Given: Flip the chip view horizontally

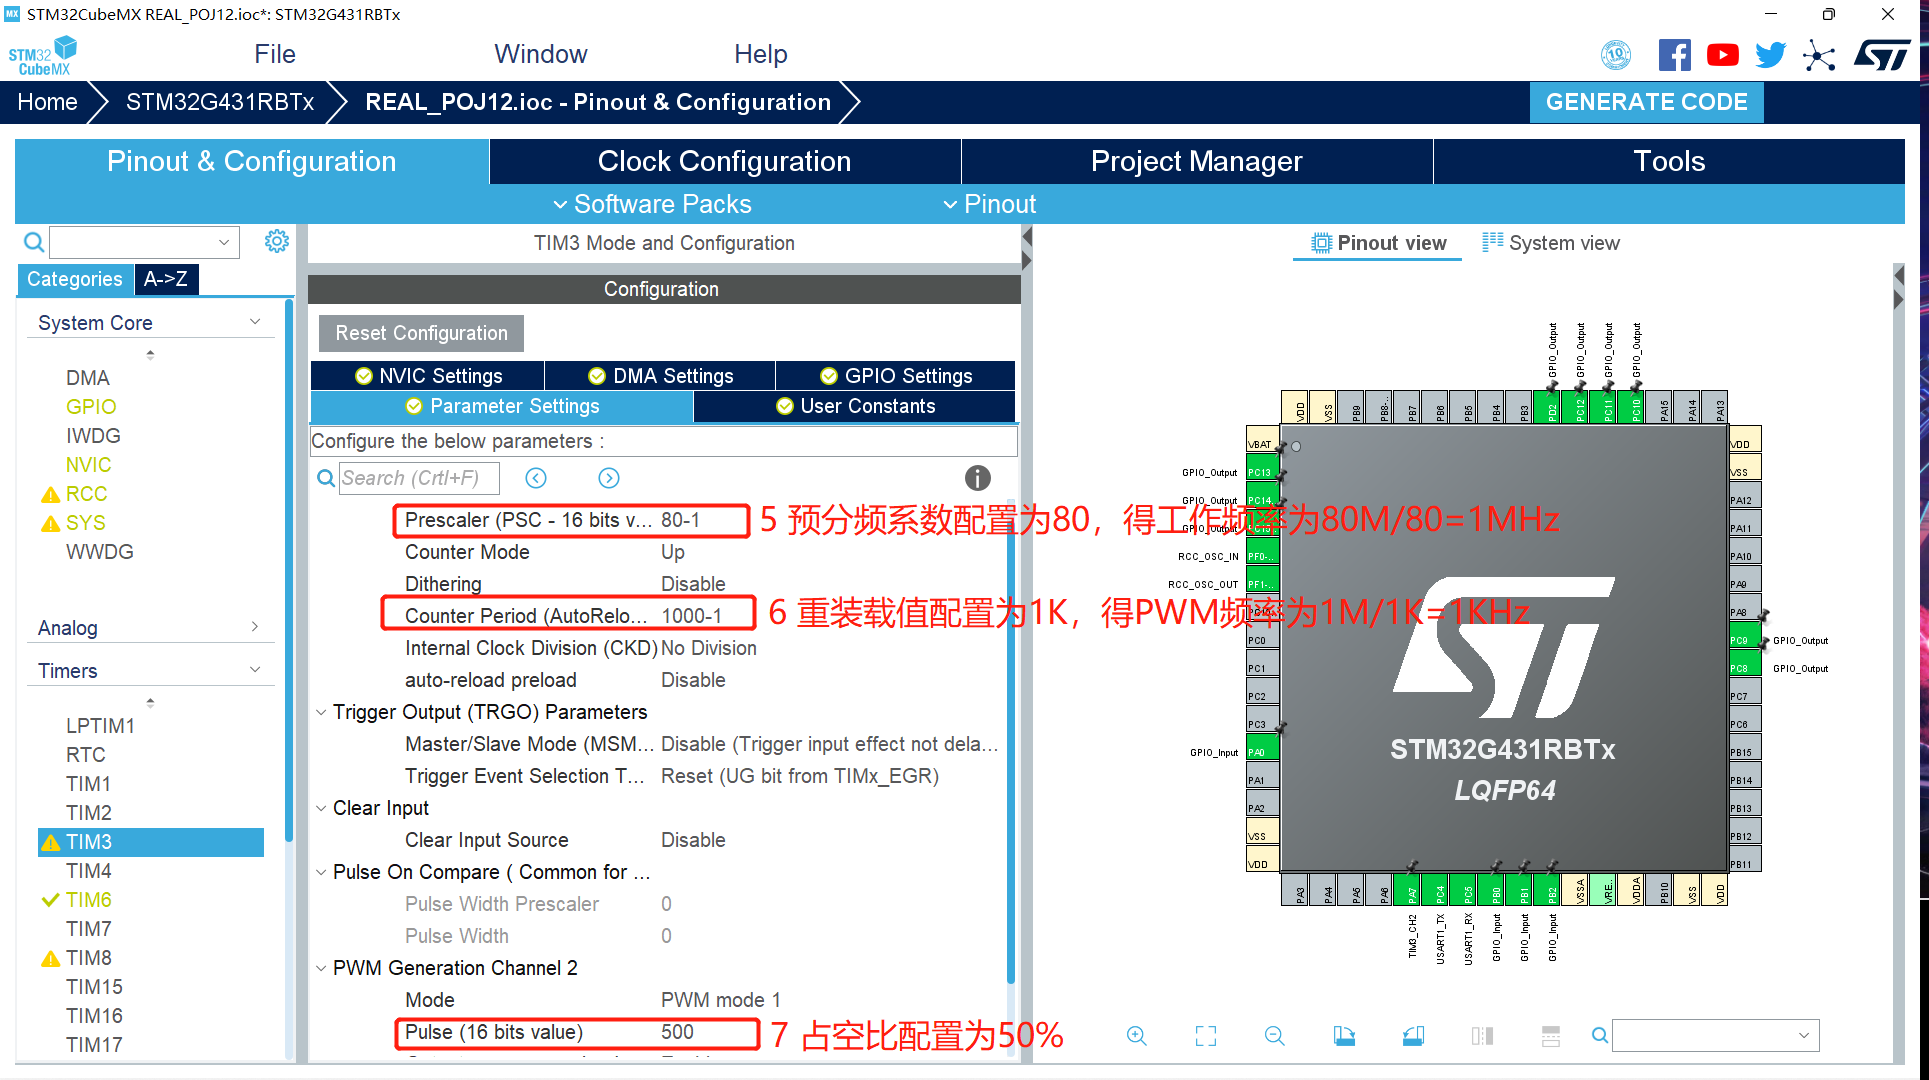Looking at the screenshot, I should 1482,1036.
